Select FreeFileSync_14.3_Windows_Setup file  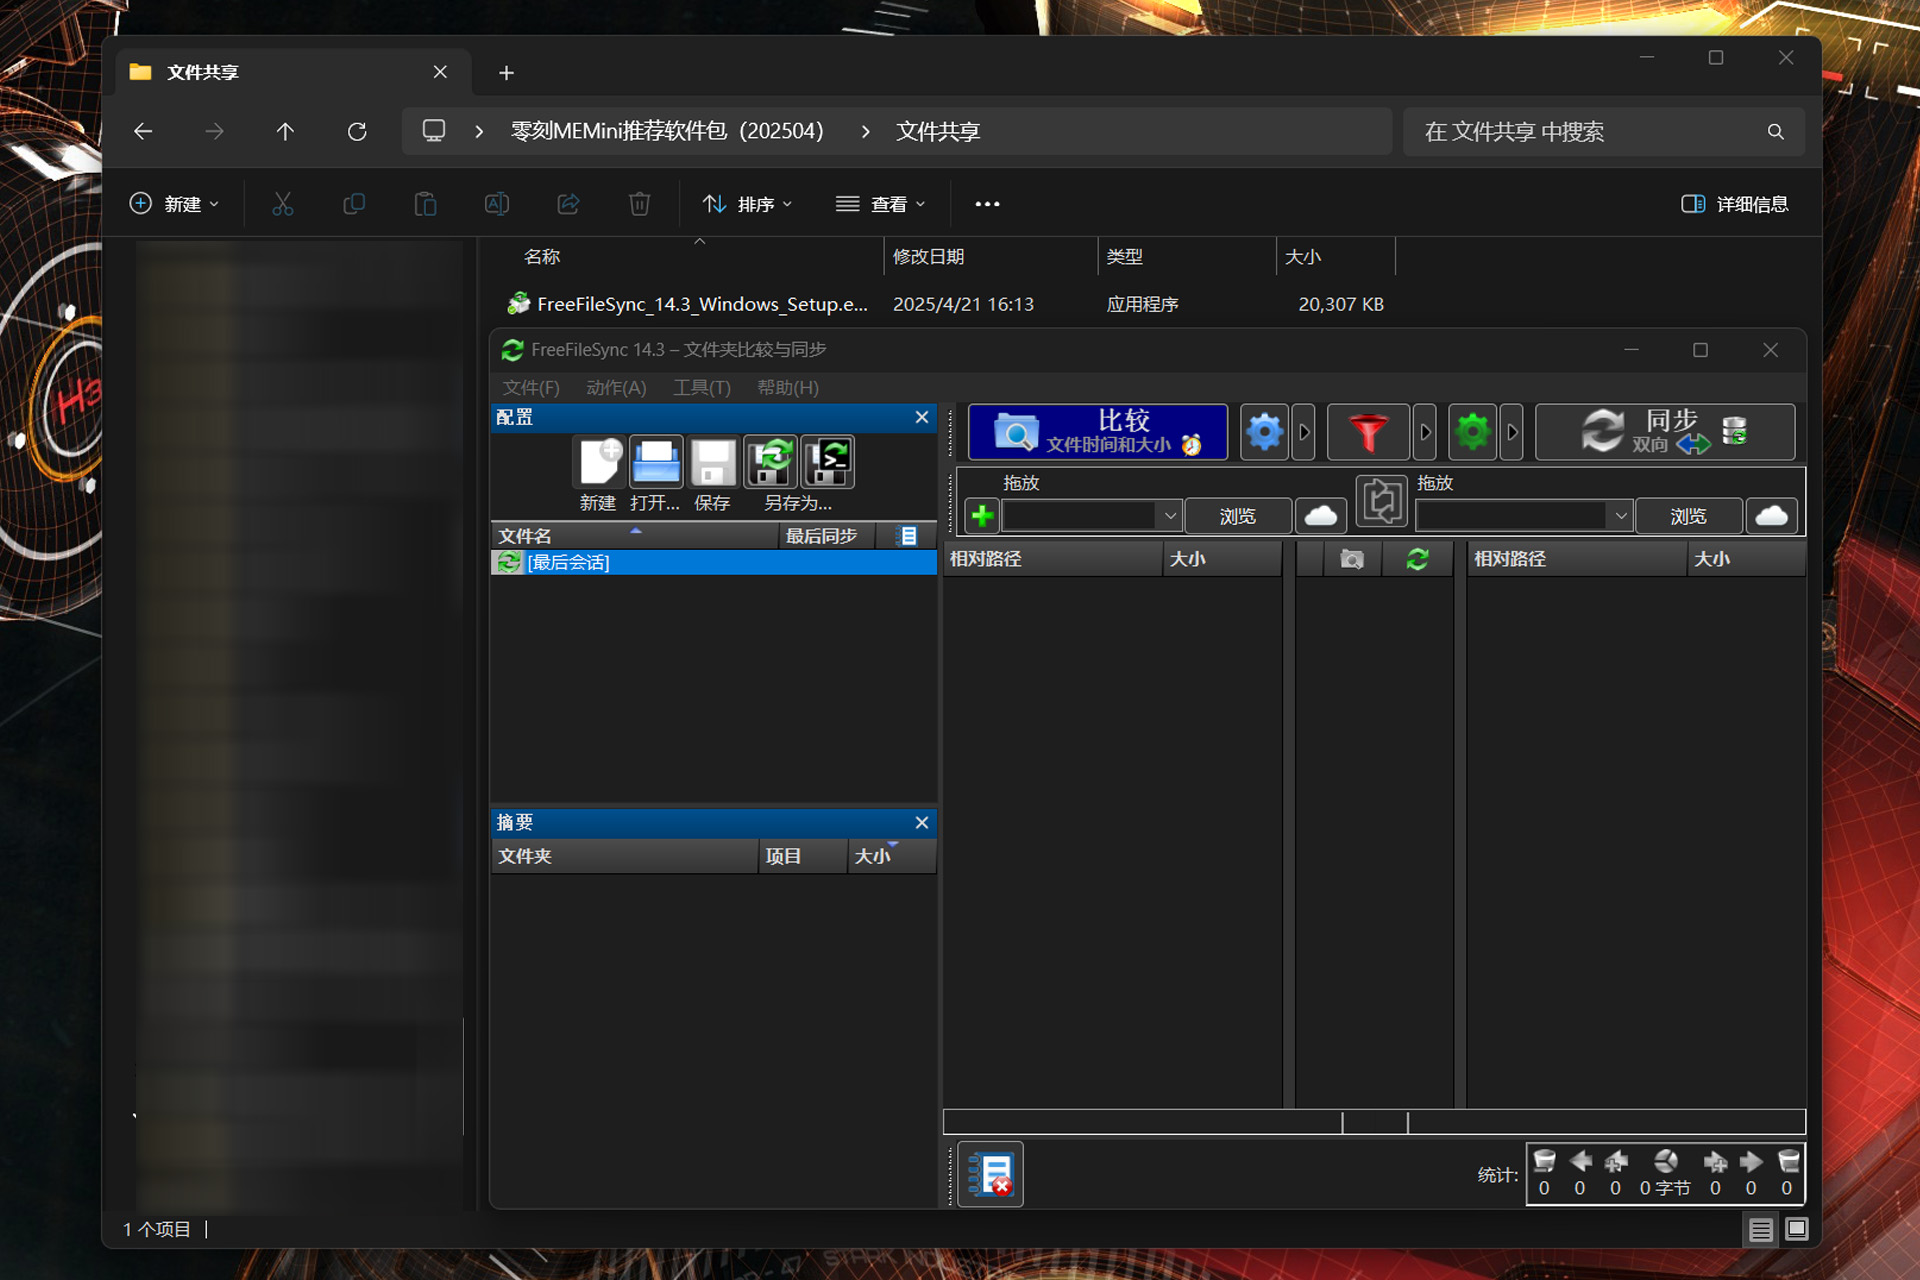pos(702,304)
